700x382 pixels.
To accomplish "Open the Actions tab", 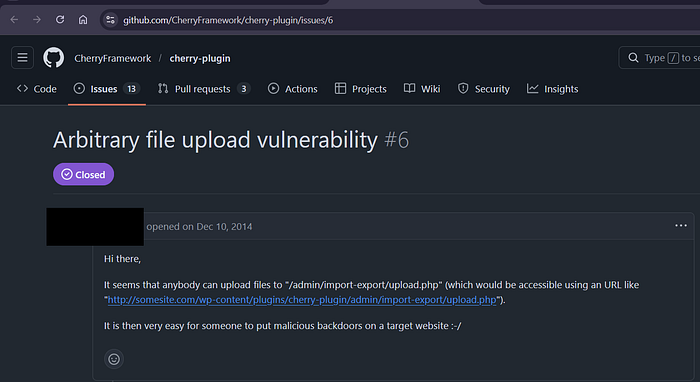I will (x=292, y=89).
